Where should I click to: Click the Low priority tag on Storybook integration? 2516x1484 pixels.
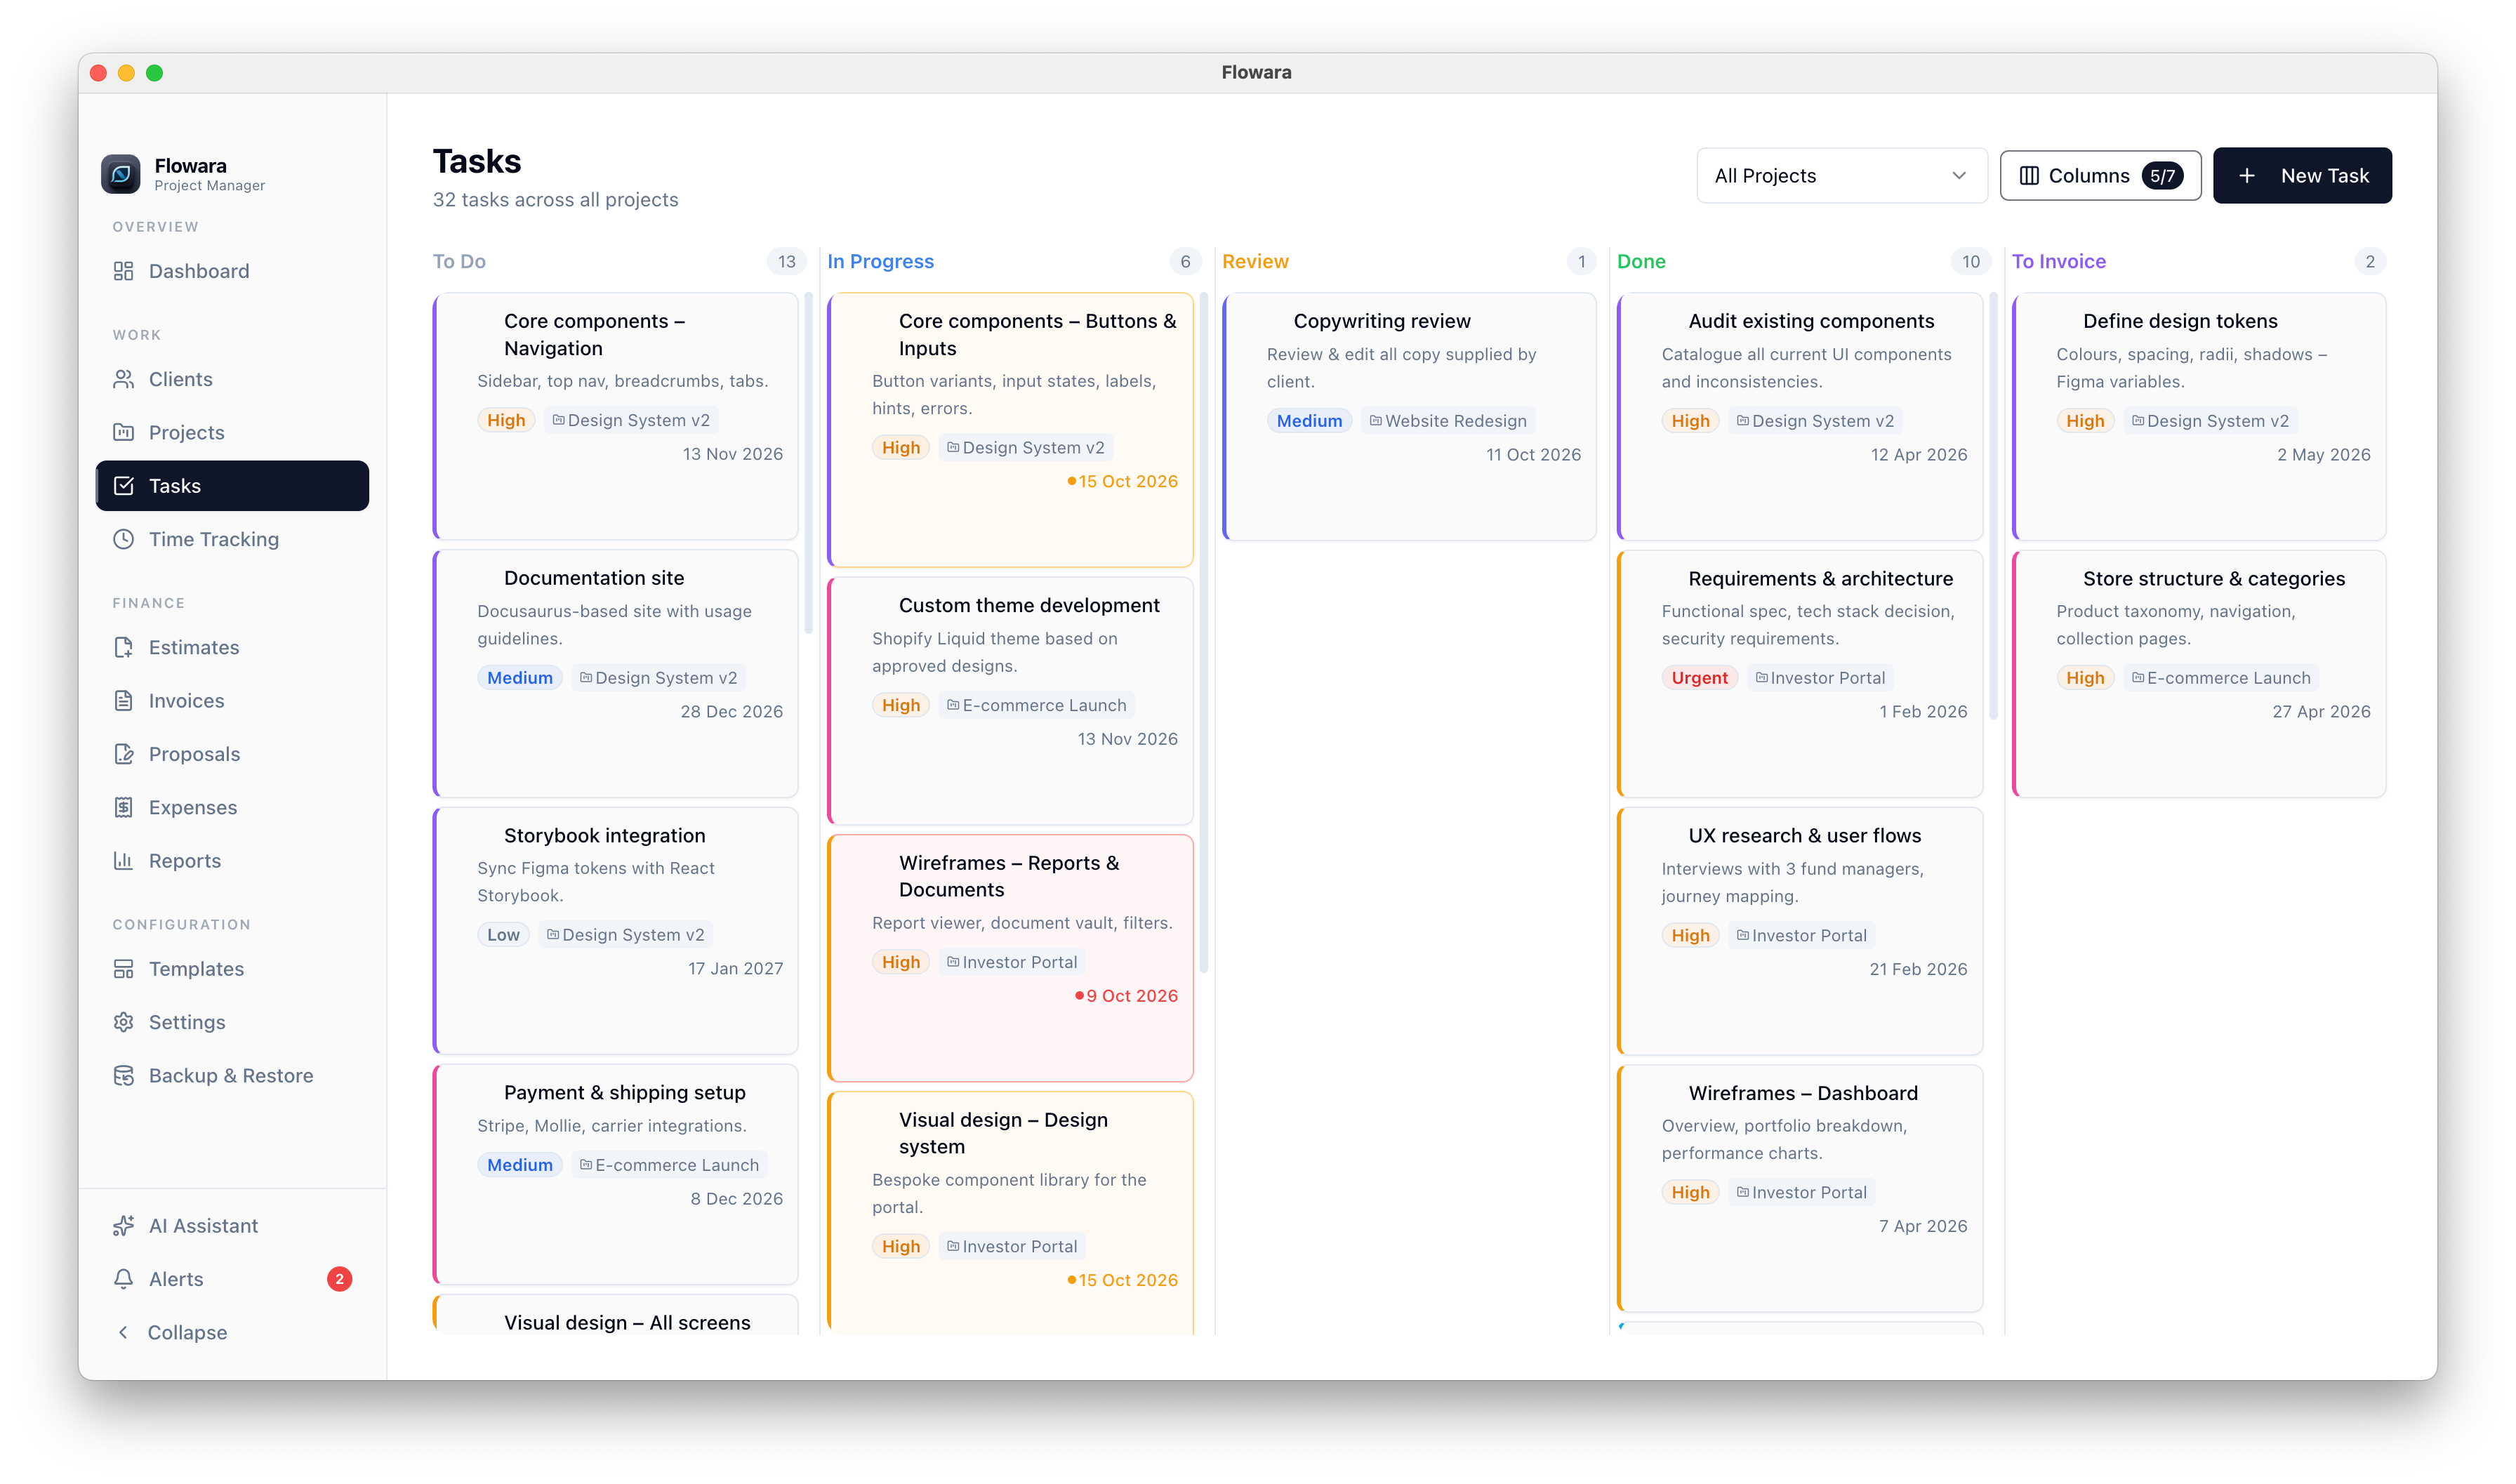pyautogui.click(x=503, y=935)
